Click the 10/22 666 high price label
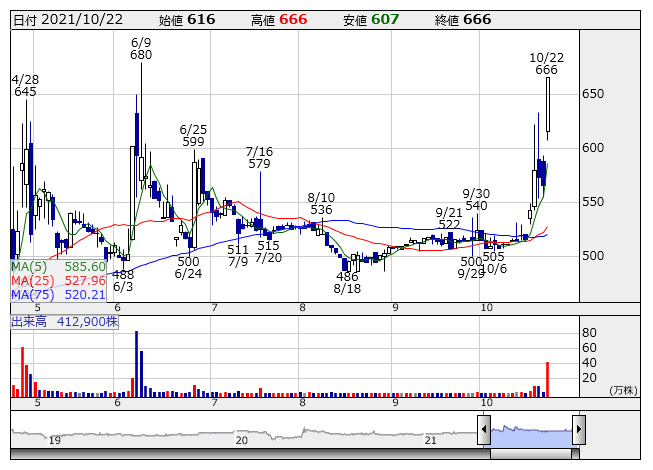The image size is (653, 470). click(x=546, y=64)
